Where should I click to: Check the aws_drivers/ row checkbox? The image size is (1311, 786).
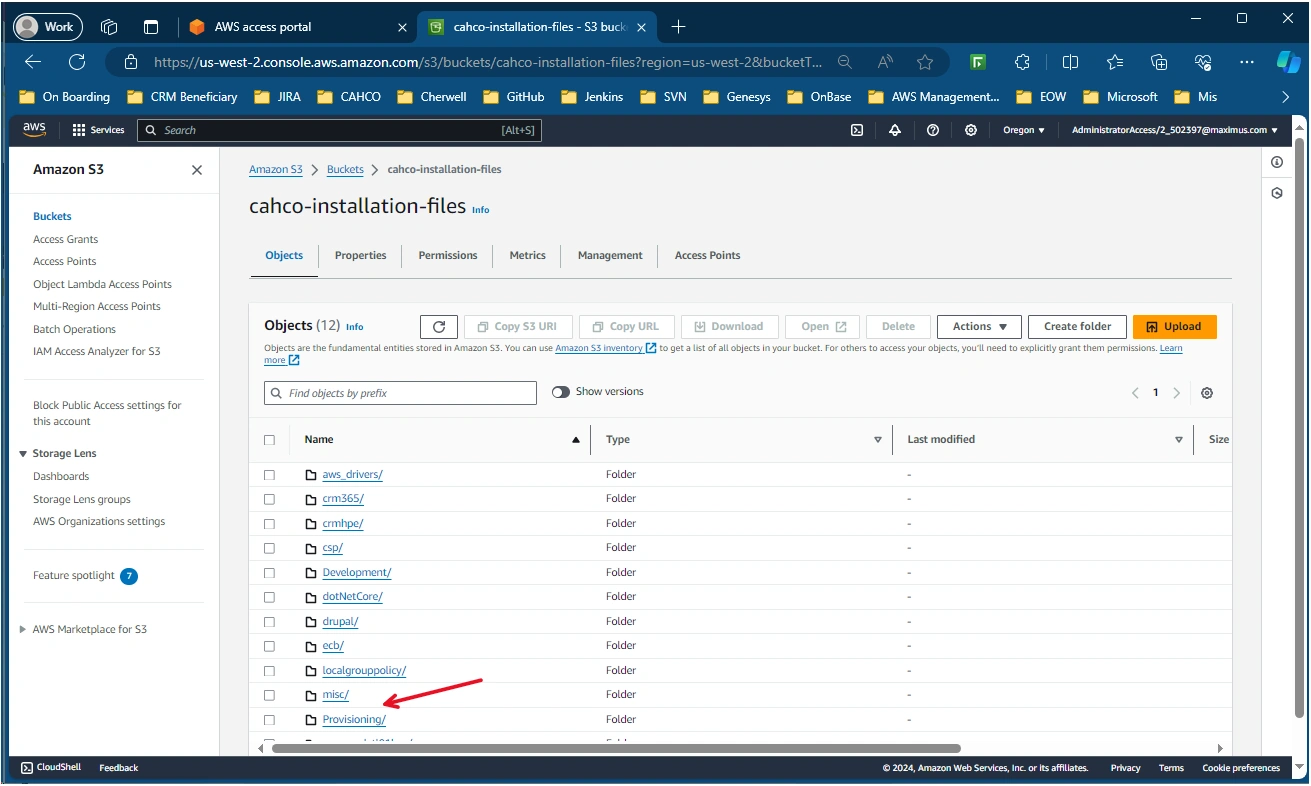269,475
